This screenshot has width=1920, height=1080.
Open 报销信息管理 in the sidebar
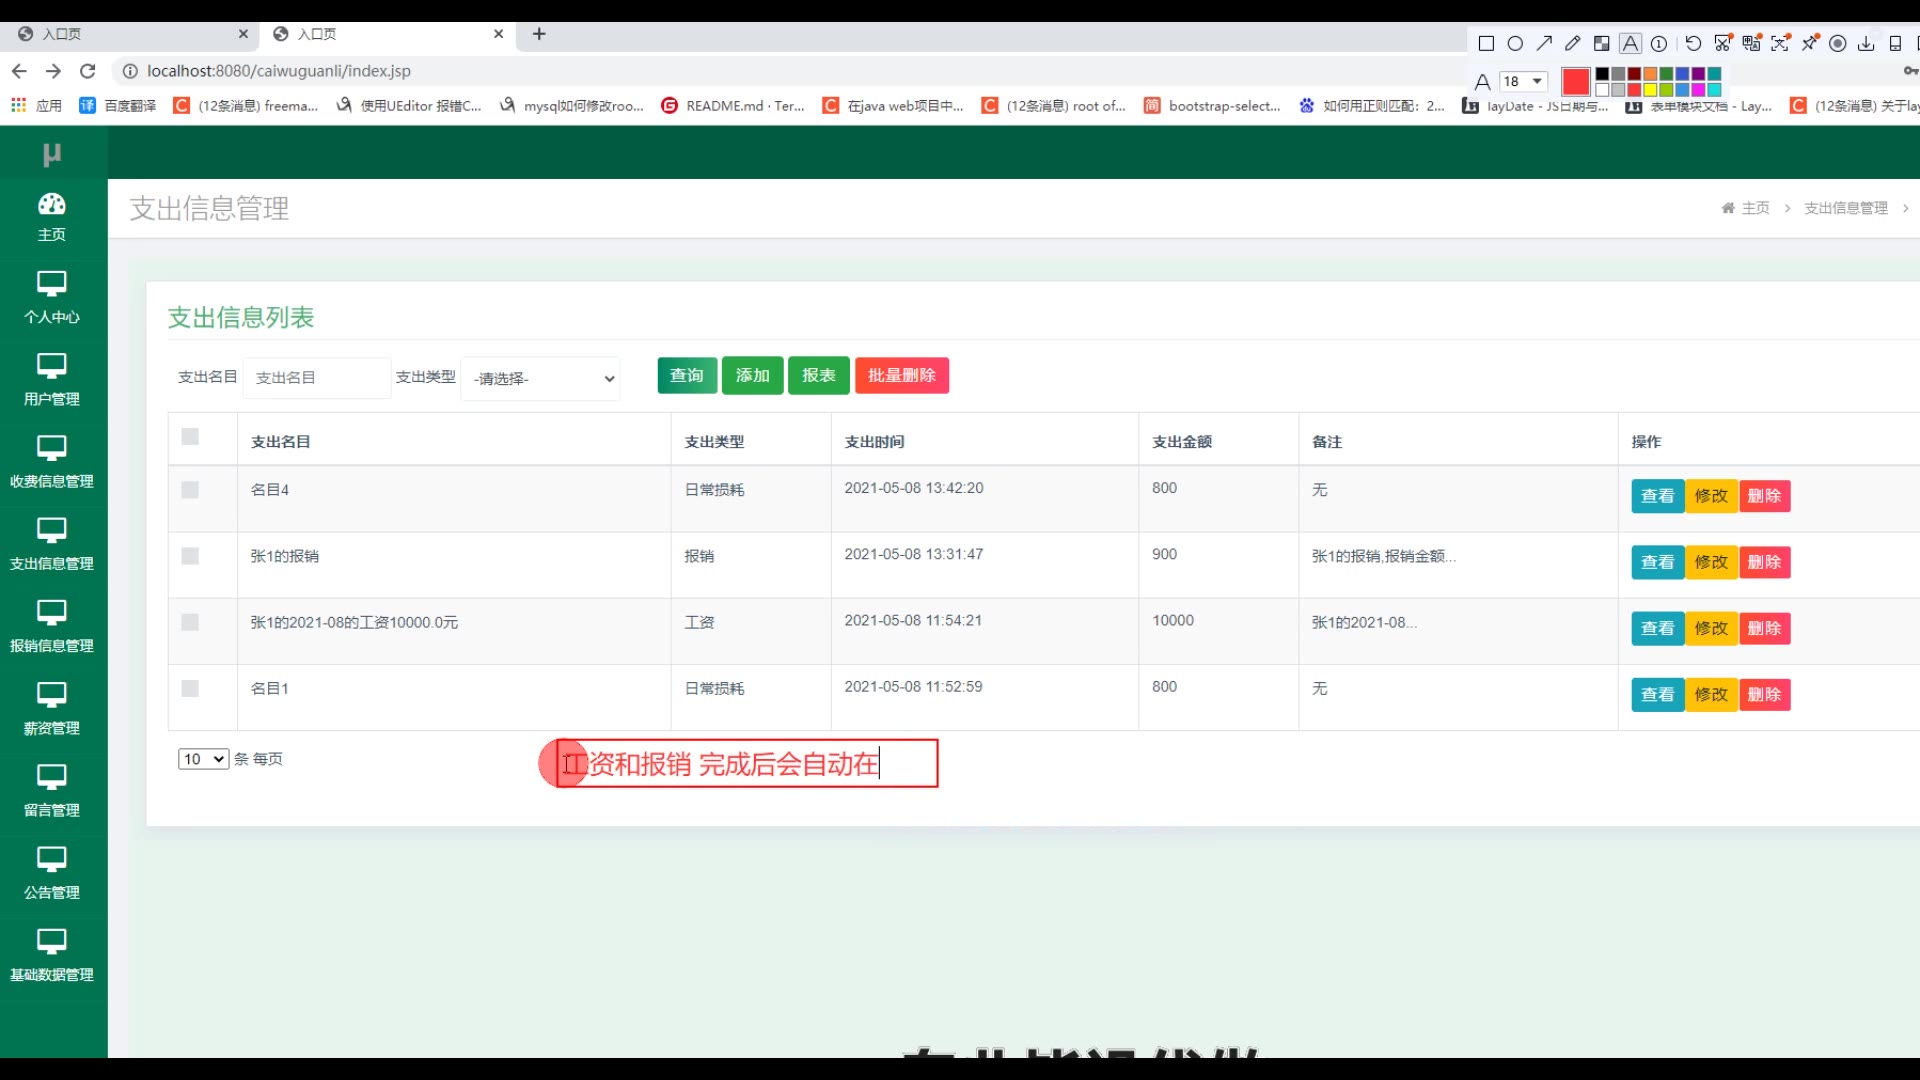[52, 628]
